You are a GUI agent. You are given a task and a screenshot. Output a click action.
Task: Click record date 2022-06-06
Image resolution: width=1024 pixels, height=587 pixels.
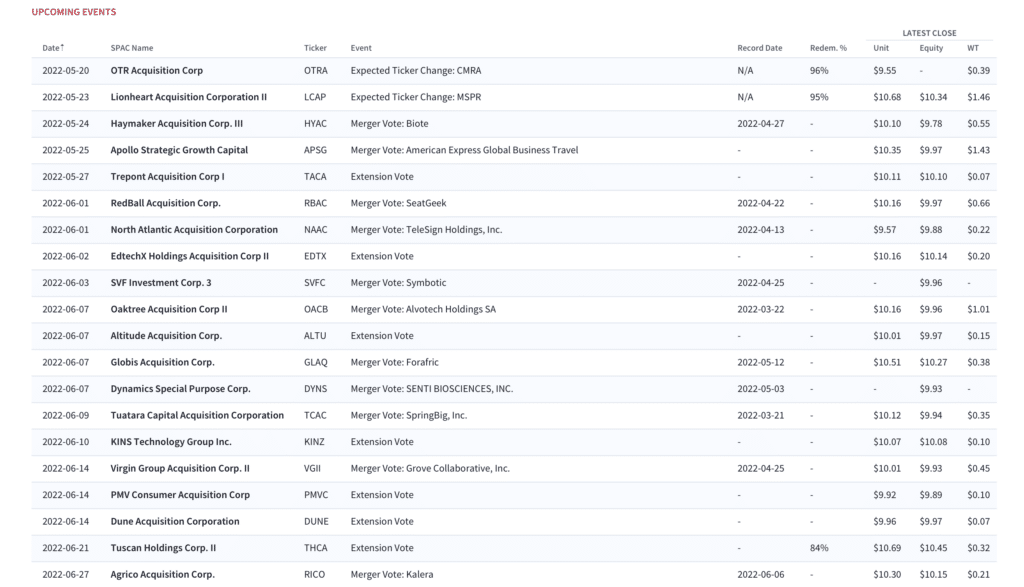pyautogui.click(x=761, y=575)
